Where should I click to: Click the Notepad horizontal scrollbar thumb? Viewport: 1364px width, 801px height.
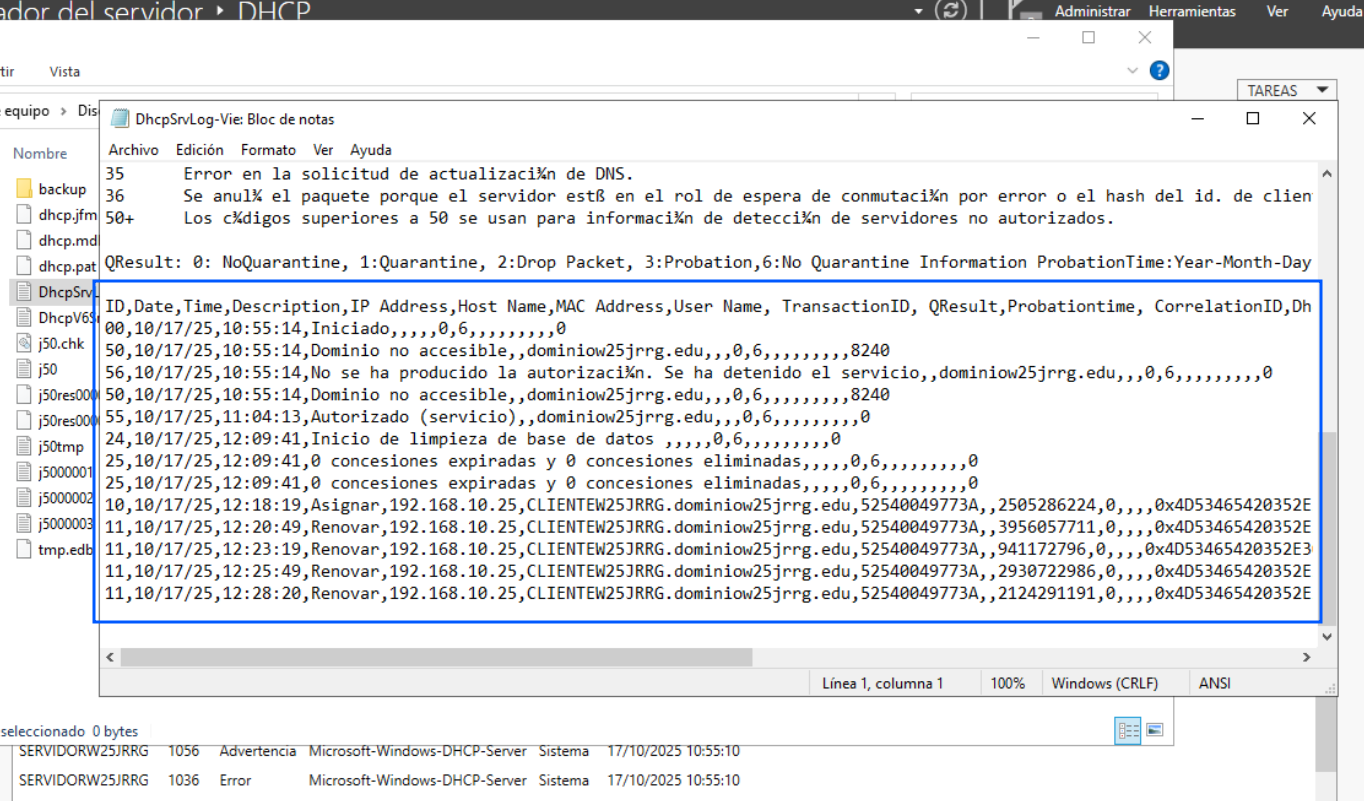pyautogui.click(x=436, y=657)
